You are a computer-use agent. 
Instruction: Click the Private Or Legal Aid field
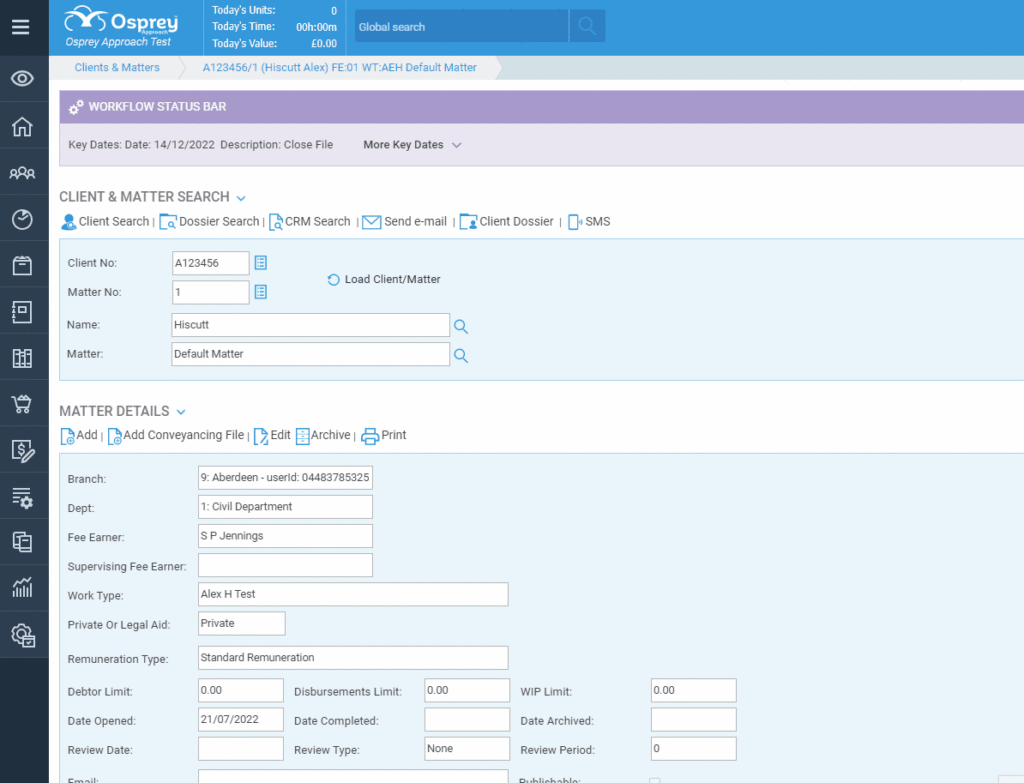242,623
